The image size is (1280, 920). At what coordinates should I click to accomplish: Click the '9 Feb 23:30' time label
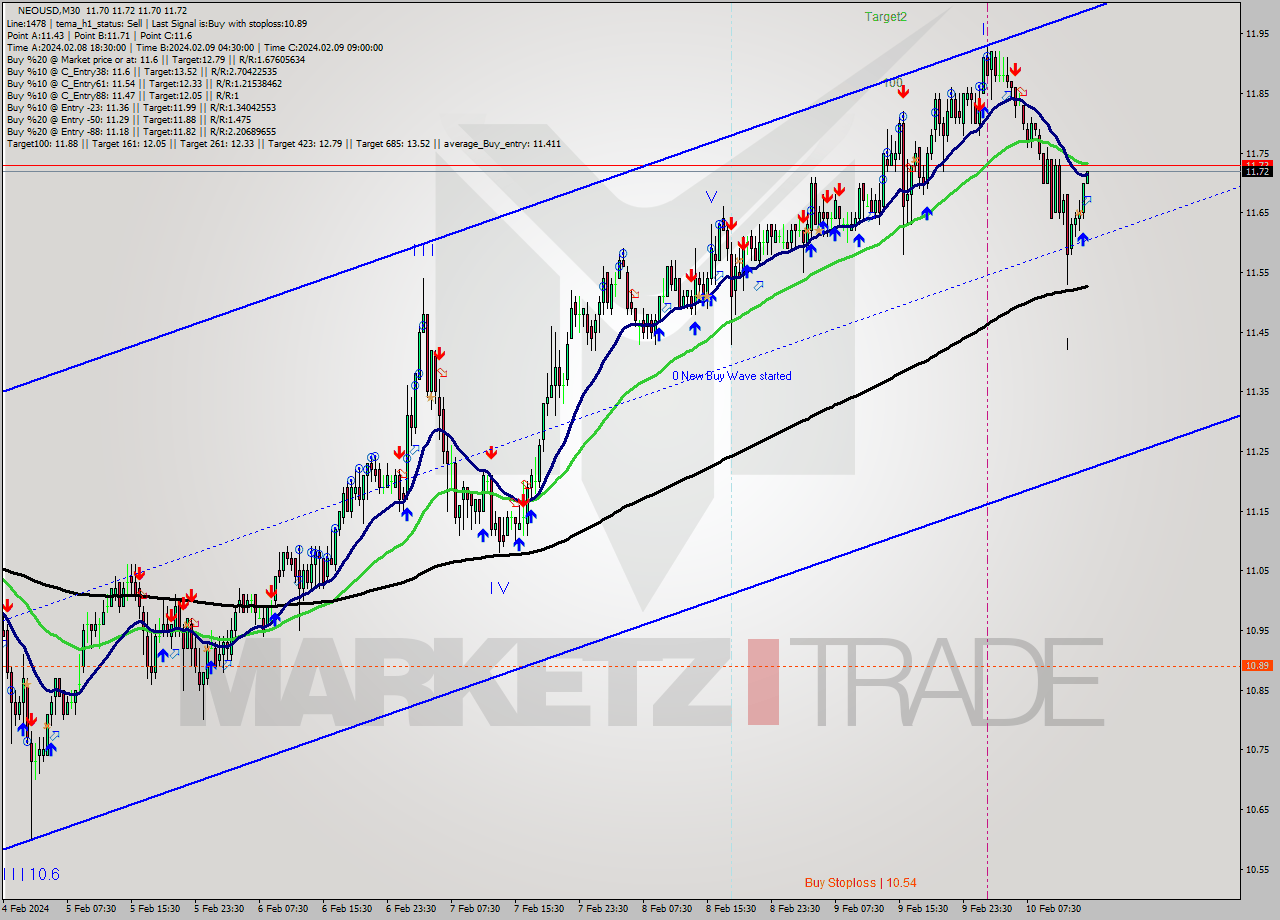[x=987, y=909]
